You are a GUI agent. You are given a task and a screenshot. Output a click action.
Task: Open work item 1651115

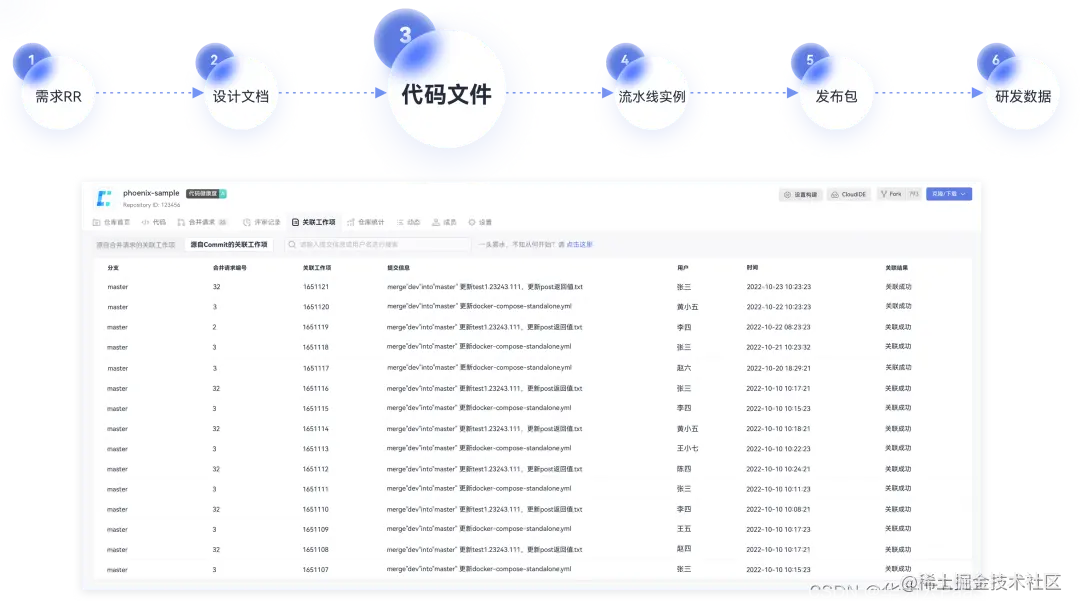point(315,408)
